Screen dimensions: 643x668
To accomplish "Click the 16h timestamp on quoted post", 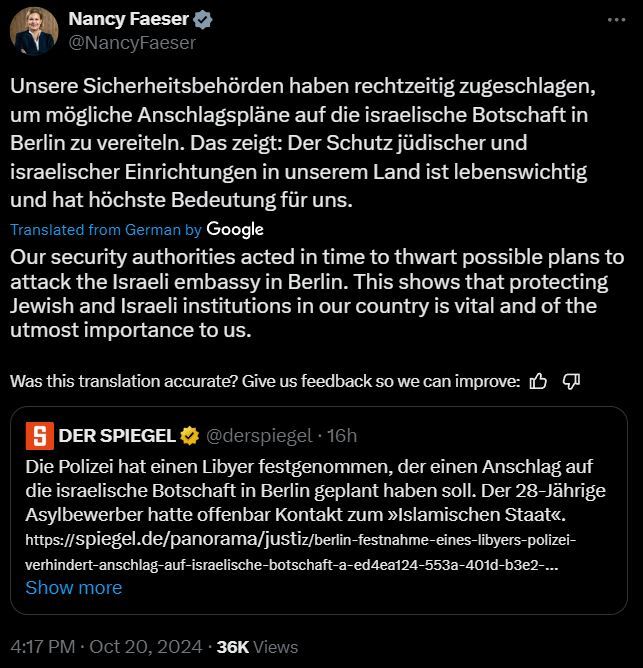I will point(342,436).
